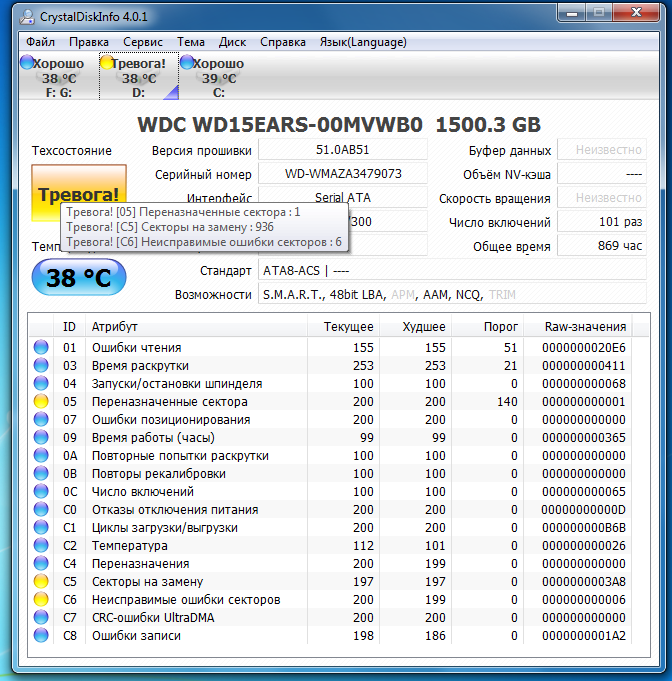
Task: Select the attribute name Переназначенные сектора
Action: (169, 402)
